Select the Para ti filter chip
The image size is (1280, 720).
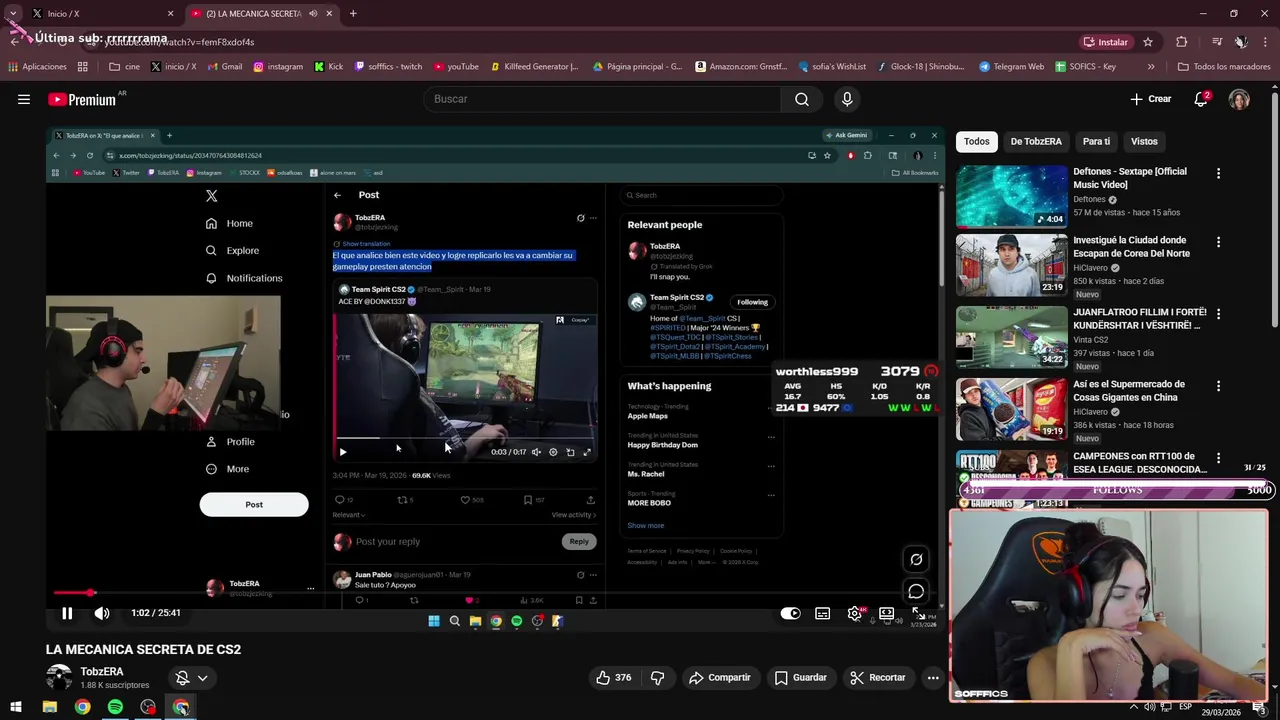click(1096, 141)
